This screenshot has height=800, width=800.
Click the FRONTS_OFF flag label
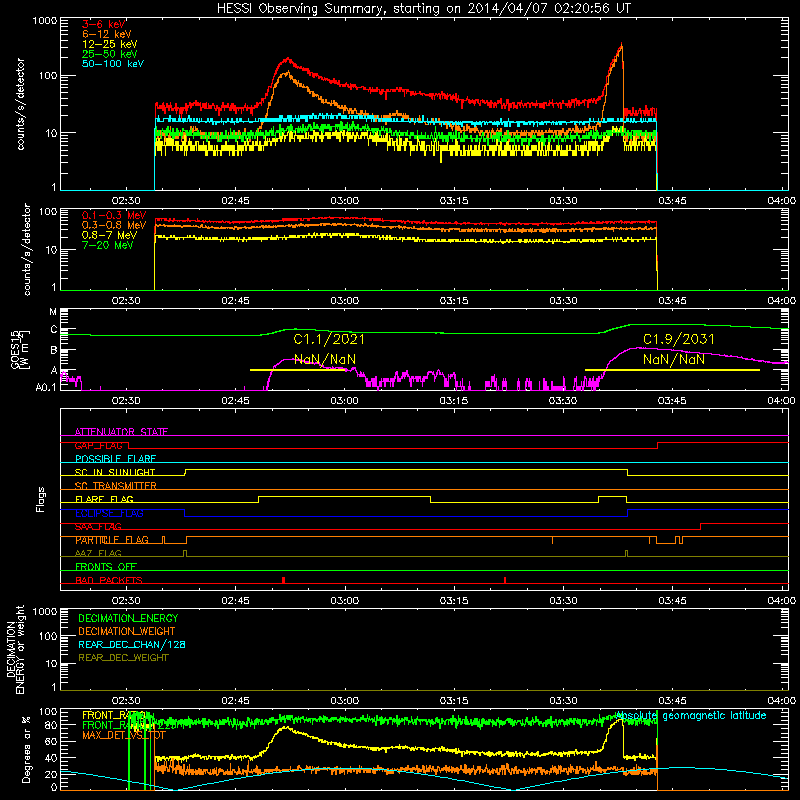tap(106, 566)
